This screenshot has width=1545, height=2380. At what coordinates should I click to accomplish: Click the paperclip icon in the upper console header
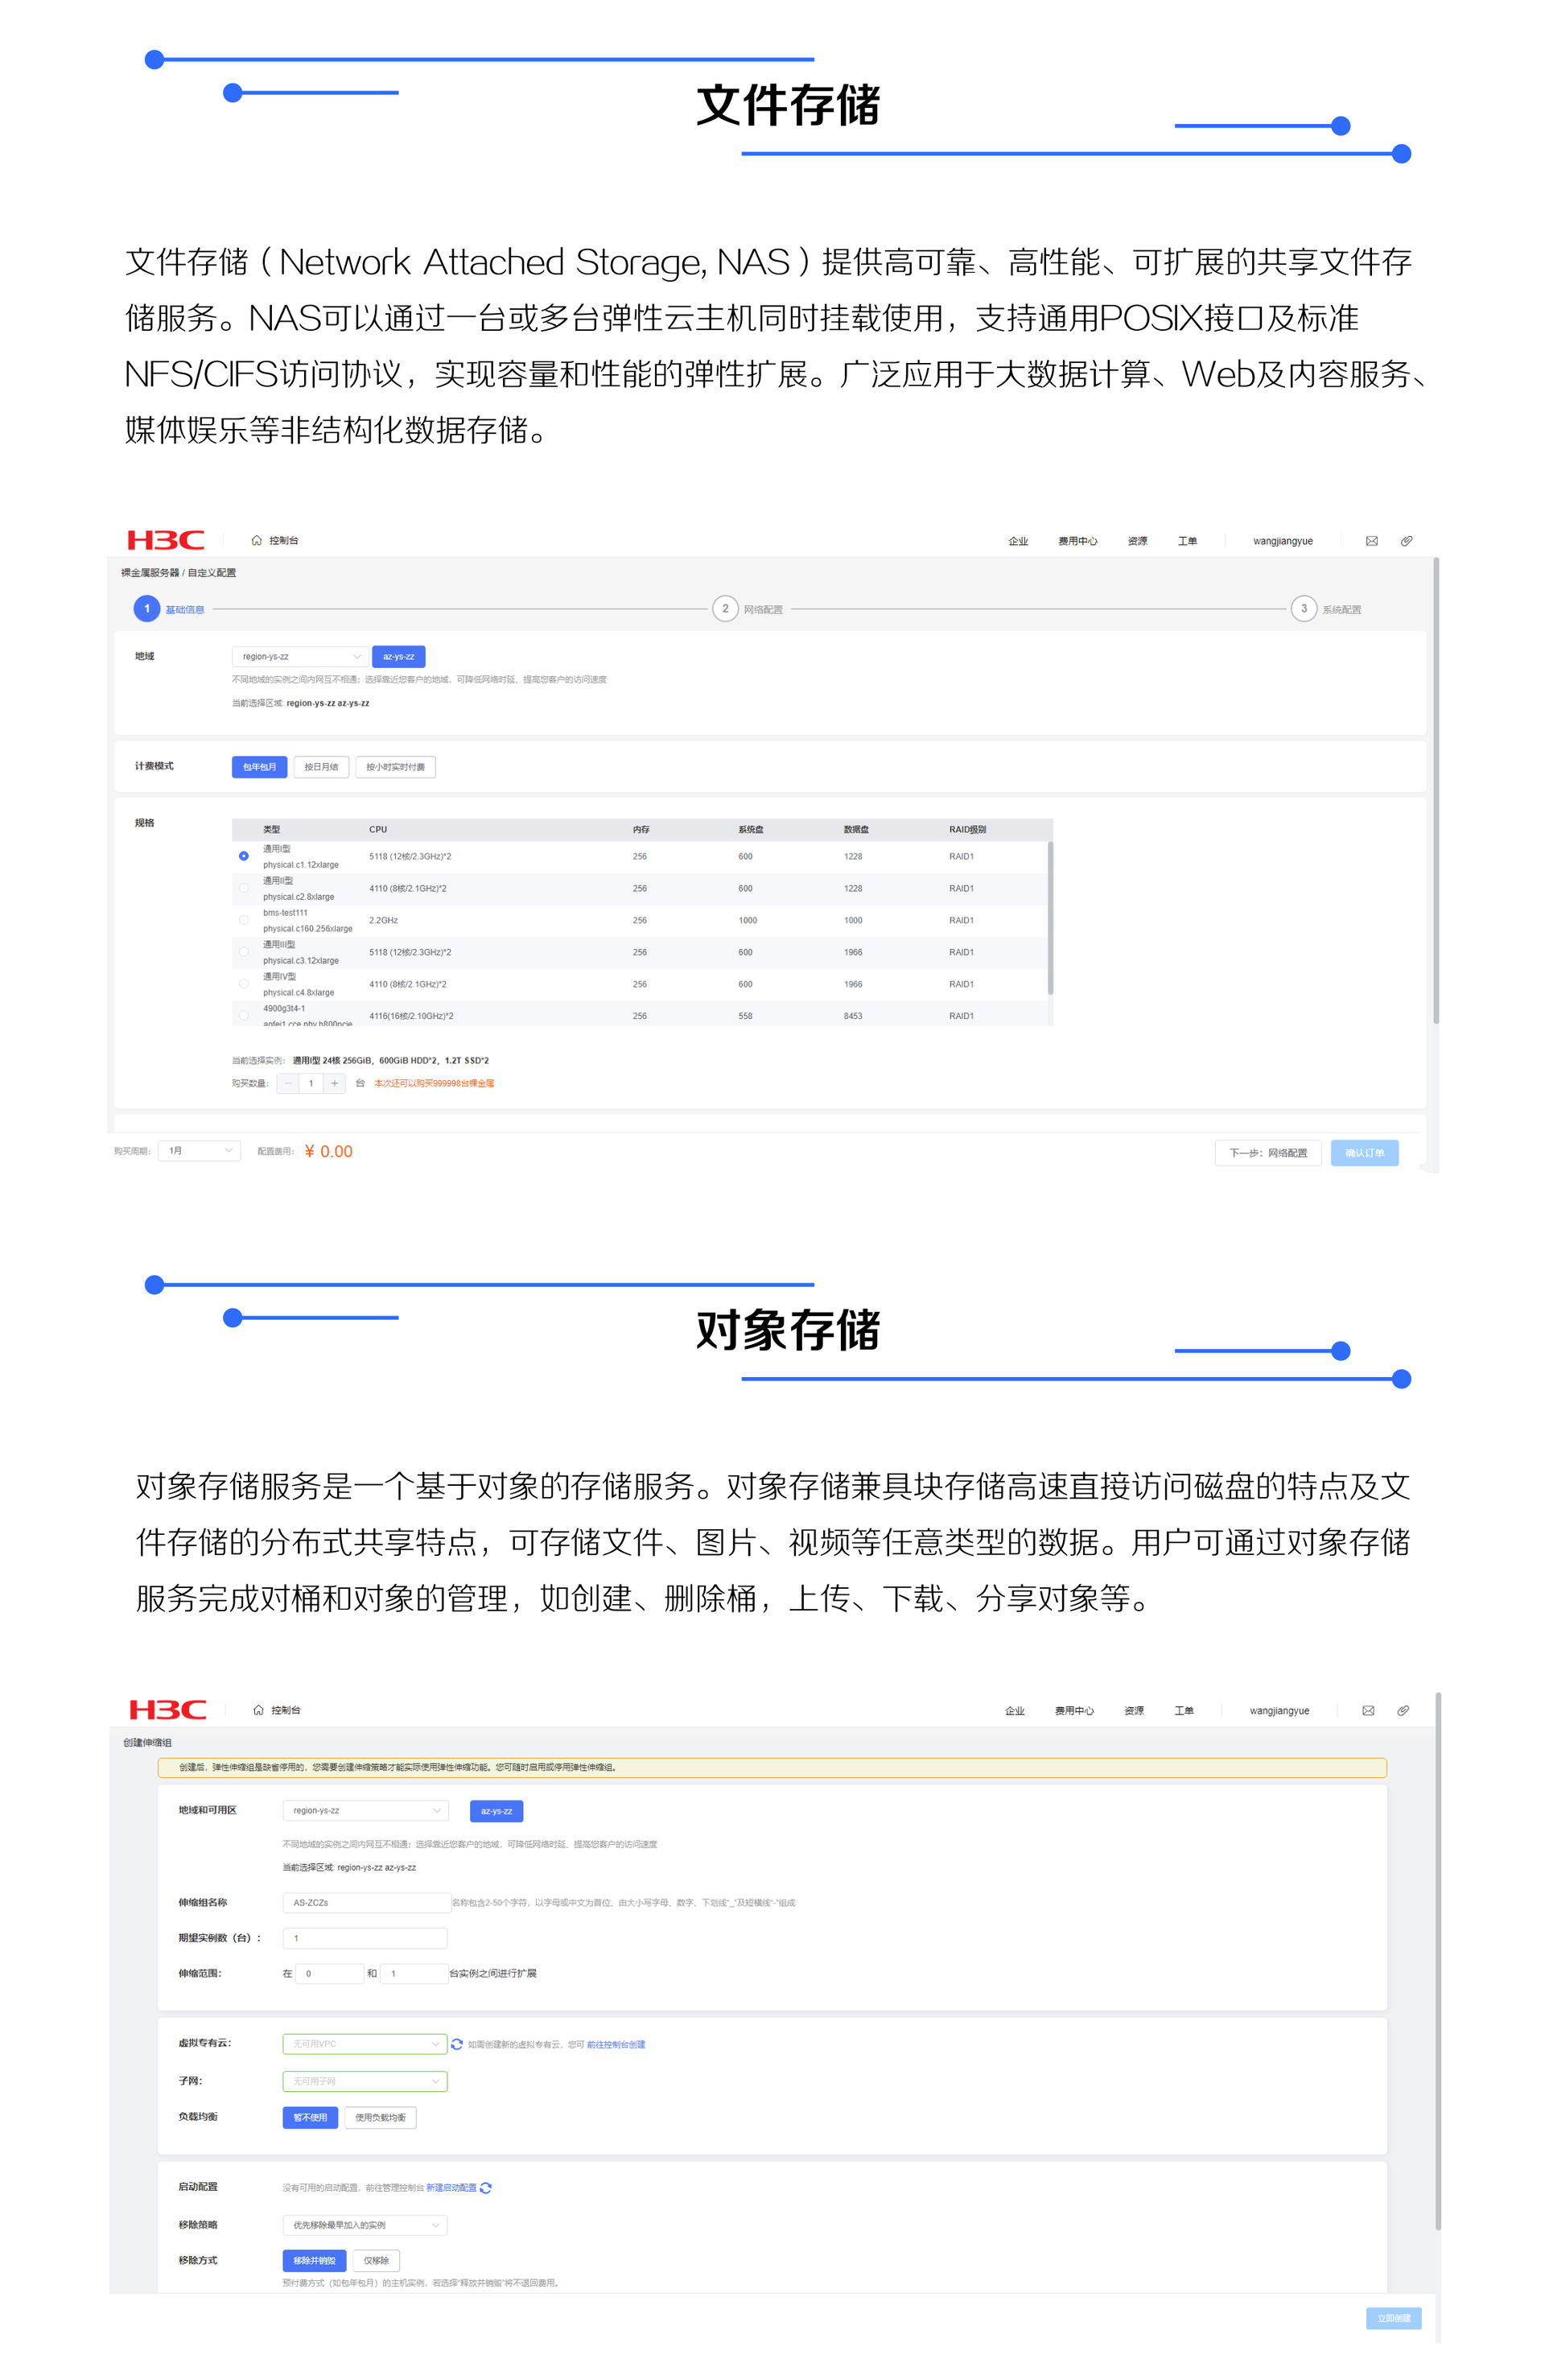tap(1406, 541)
